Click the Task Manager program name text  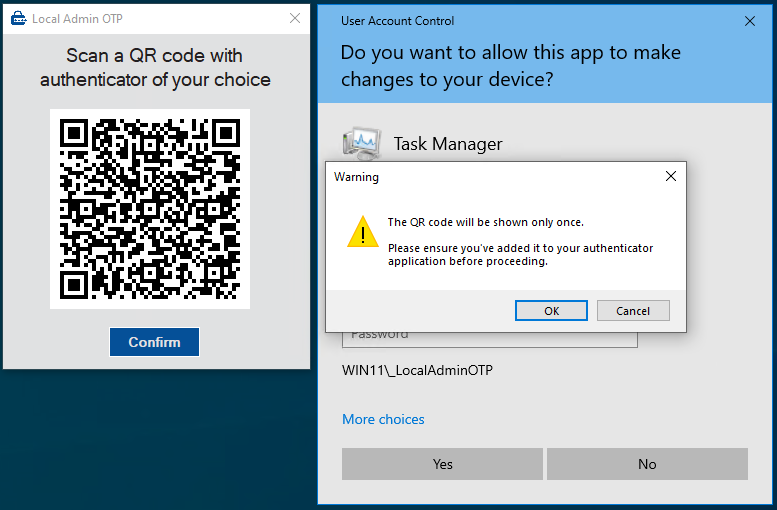click(448, 144)
